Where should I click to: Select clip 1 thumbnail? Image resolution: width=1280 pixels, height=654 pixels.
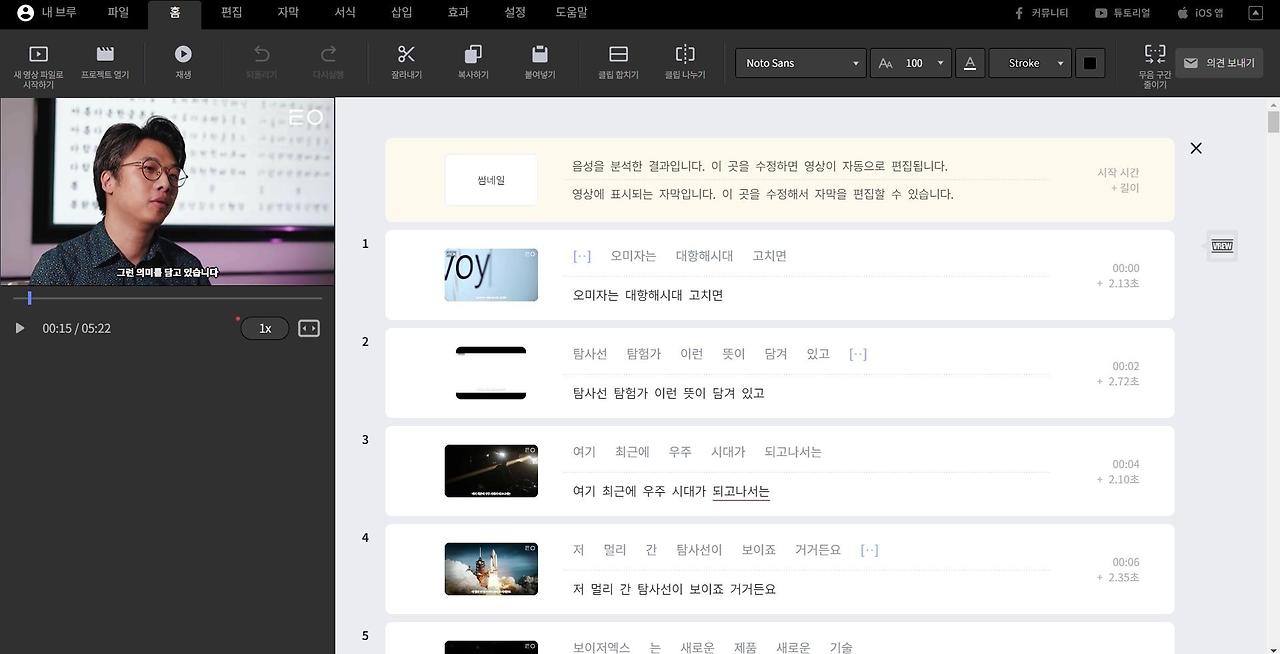[x=491, y=275]
